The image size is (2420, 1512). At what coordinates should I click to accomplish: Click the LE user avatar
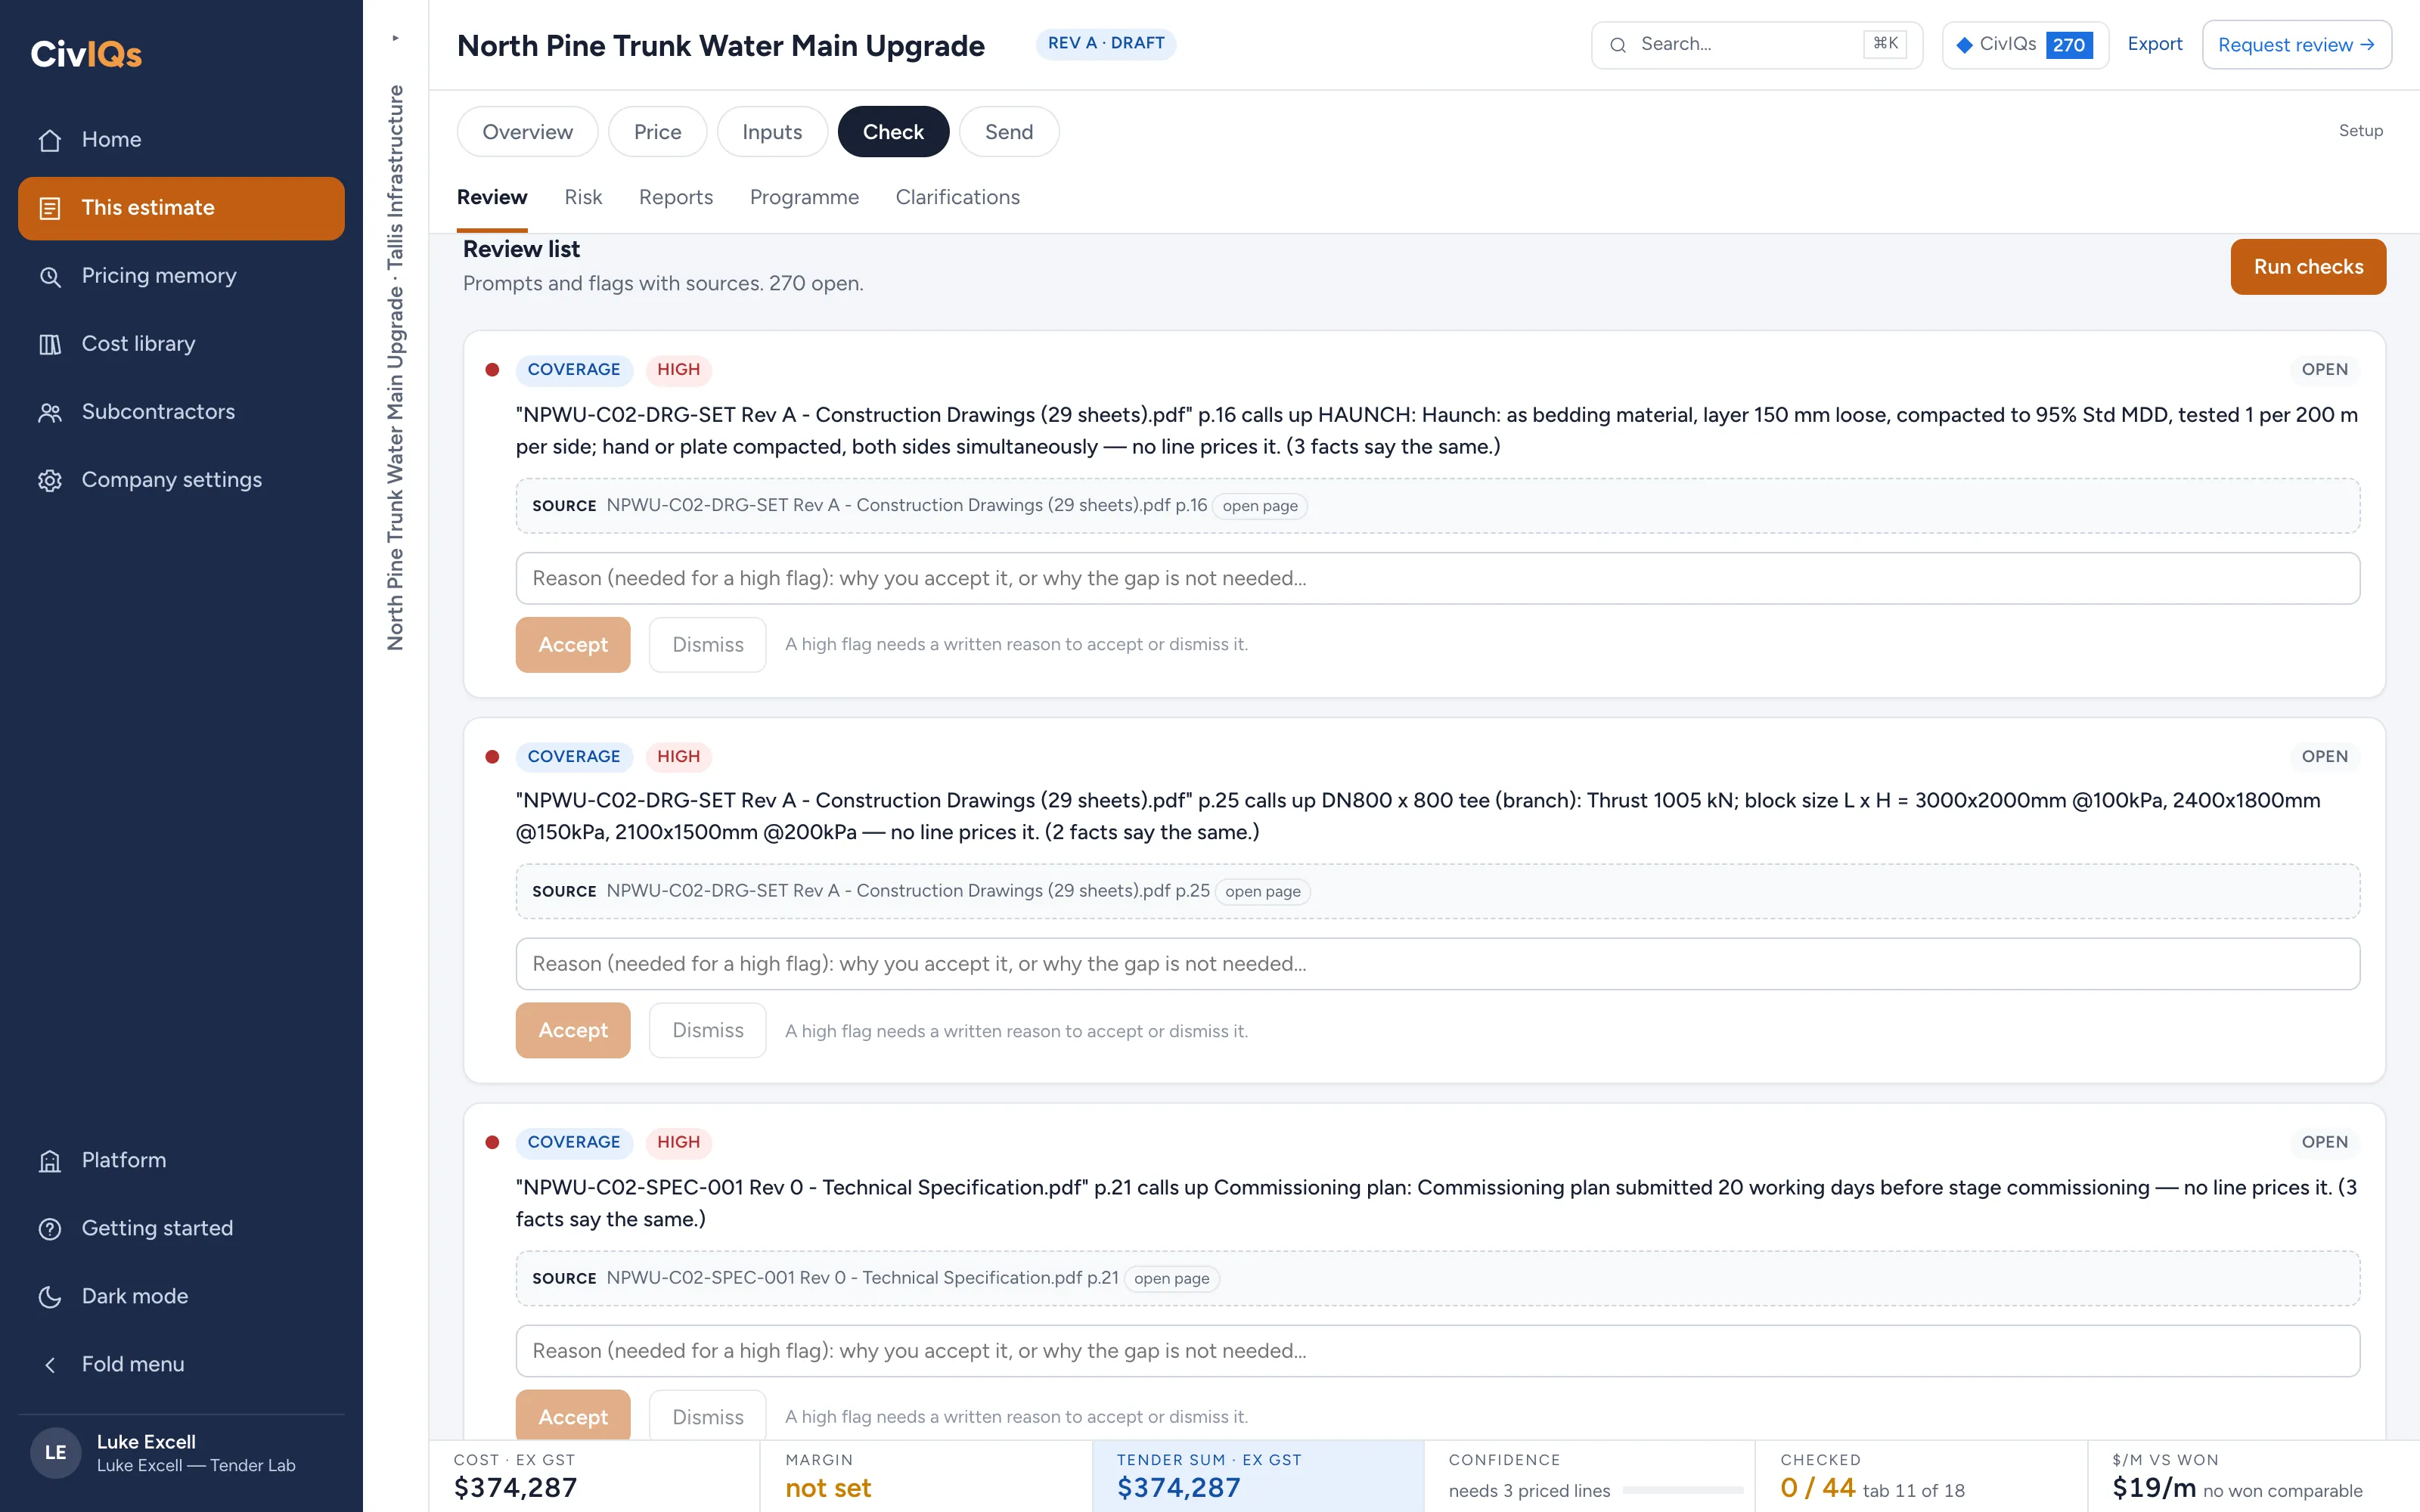pos(55,1452)
